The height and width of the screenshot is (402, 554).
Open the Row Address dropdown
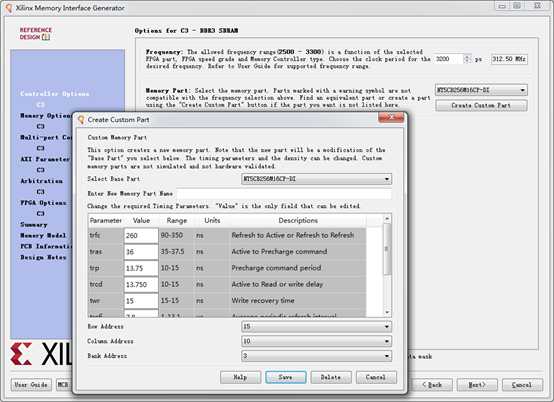(x=317, y=326)
